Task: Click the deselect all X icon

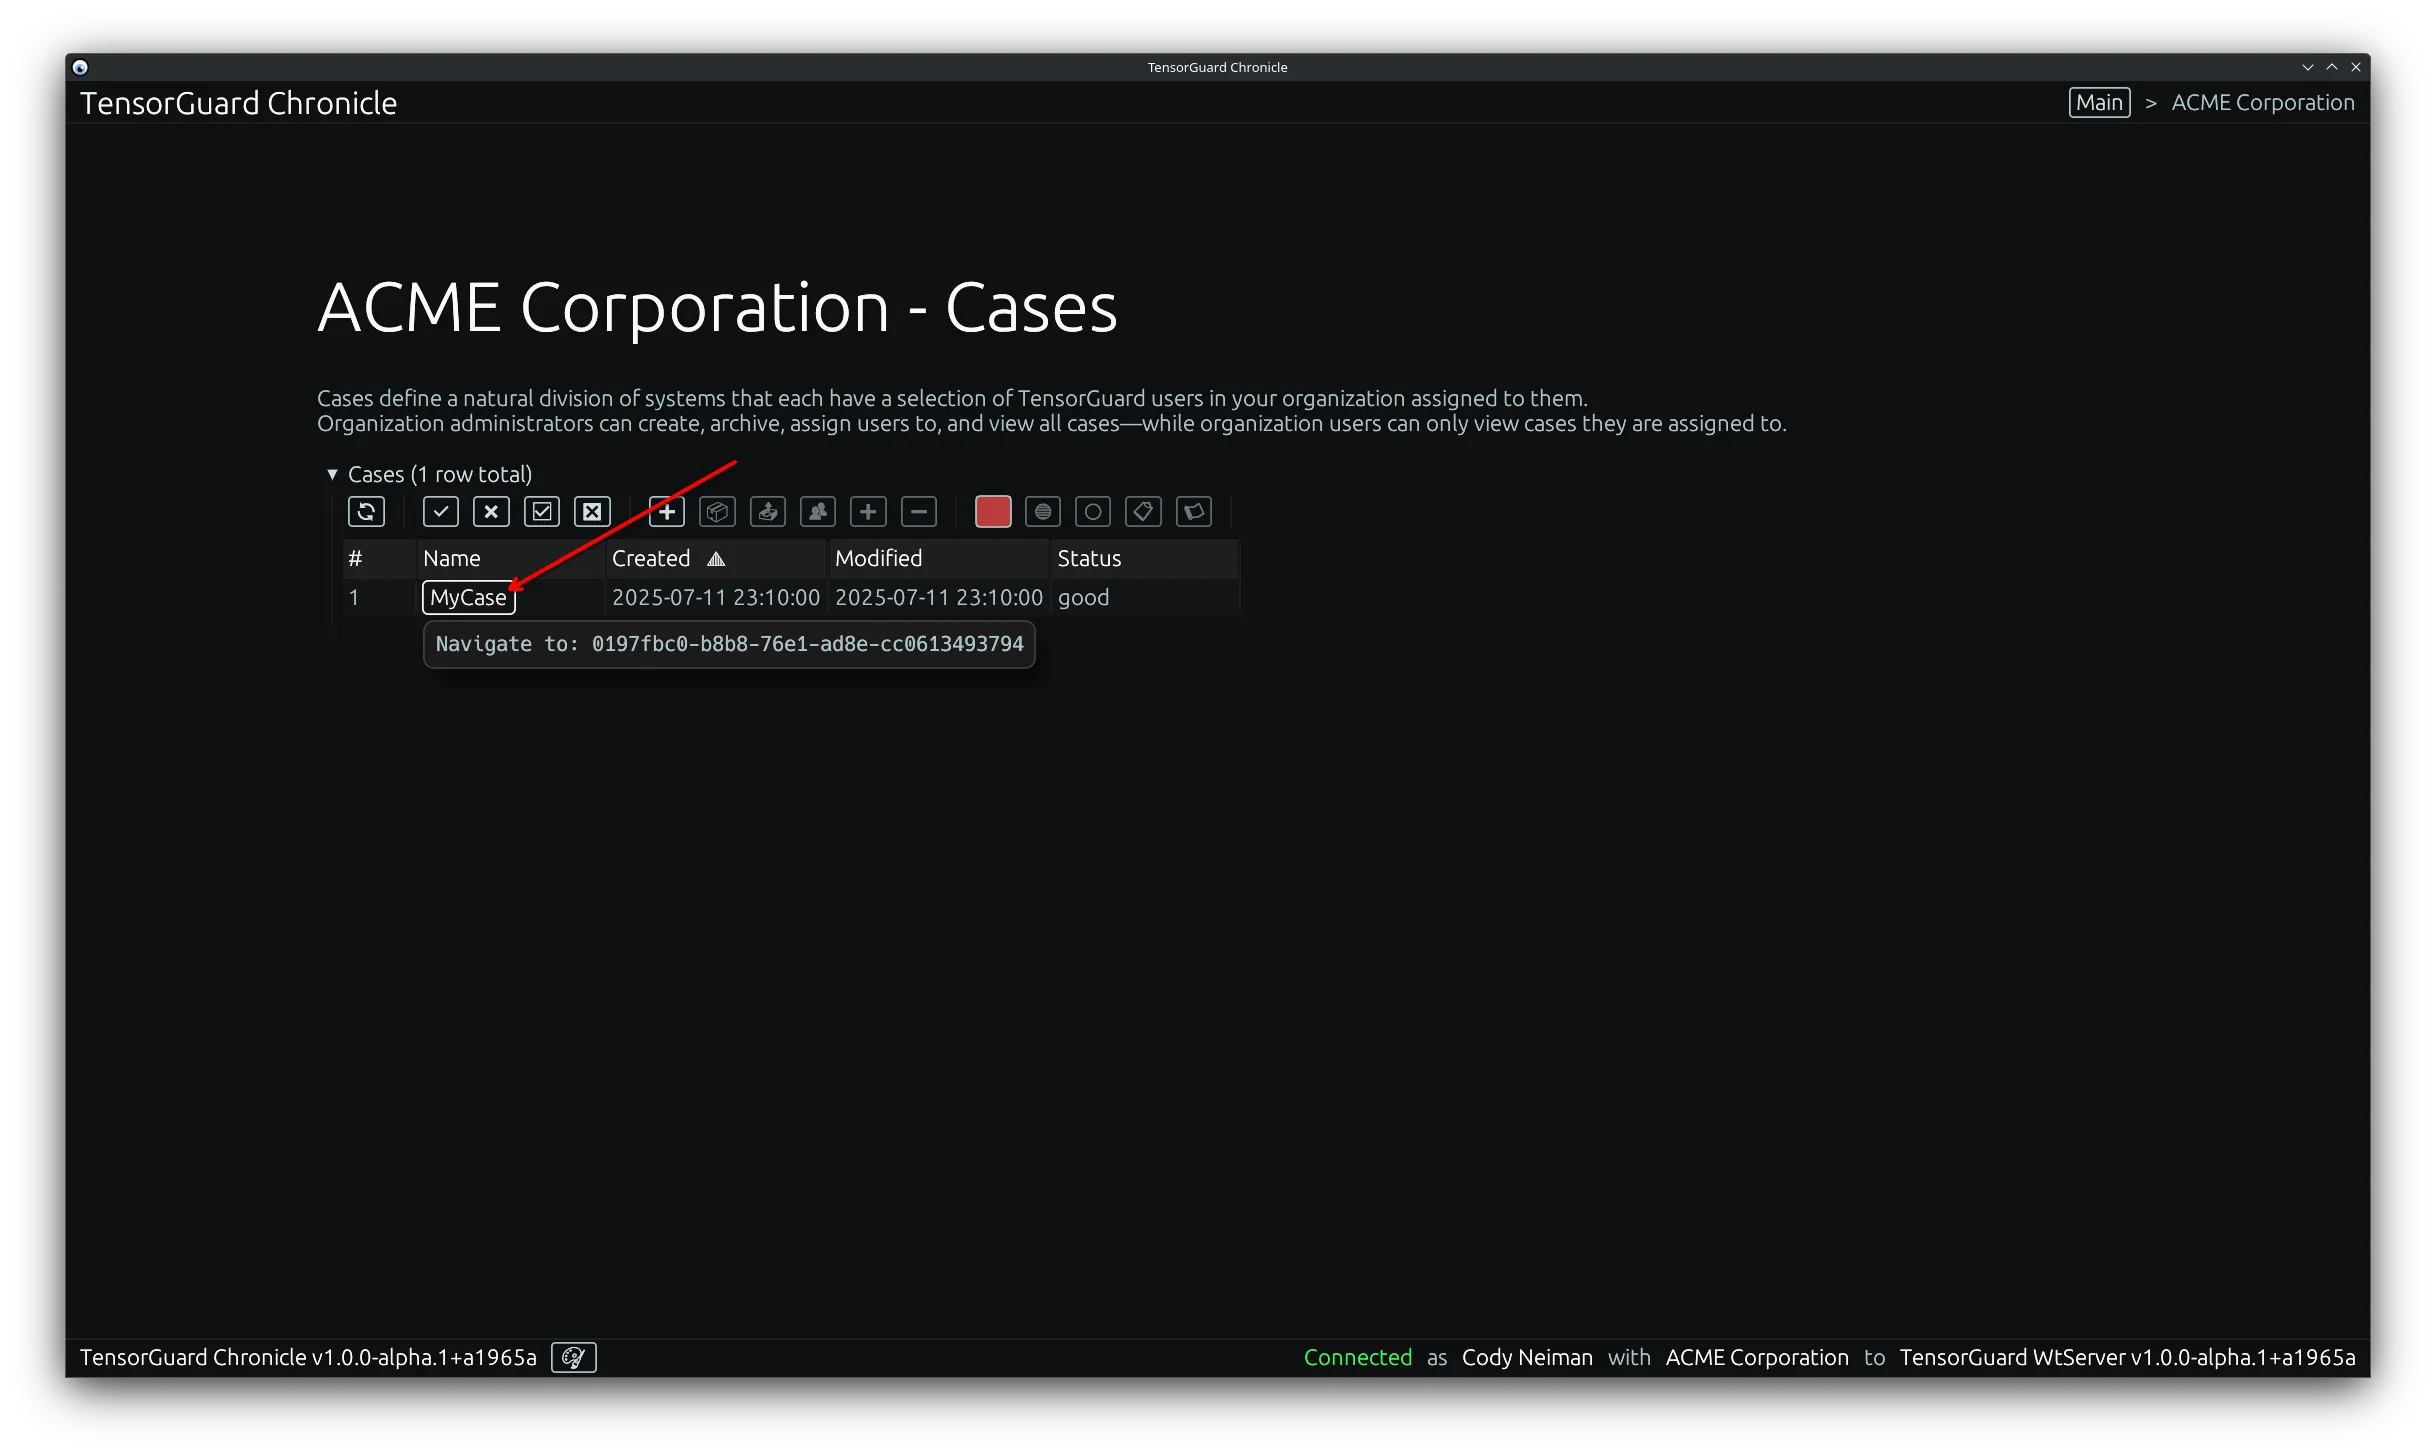Action: tap(491, 511)
